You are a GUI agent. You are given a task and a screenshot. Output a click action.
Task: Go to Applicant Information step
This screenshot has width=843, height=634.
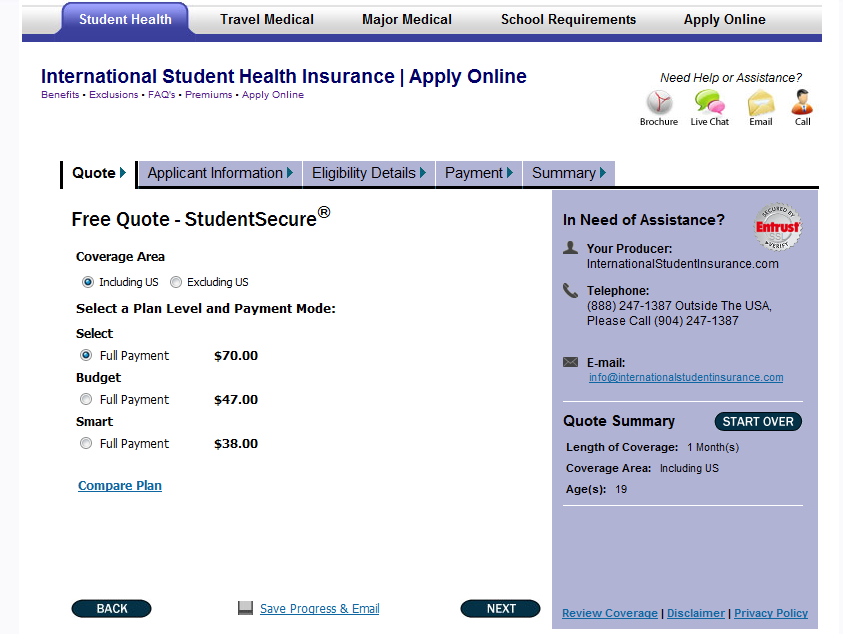click(x=220, y=173)
